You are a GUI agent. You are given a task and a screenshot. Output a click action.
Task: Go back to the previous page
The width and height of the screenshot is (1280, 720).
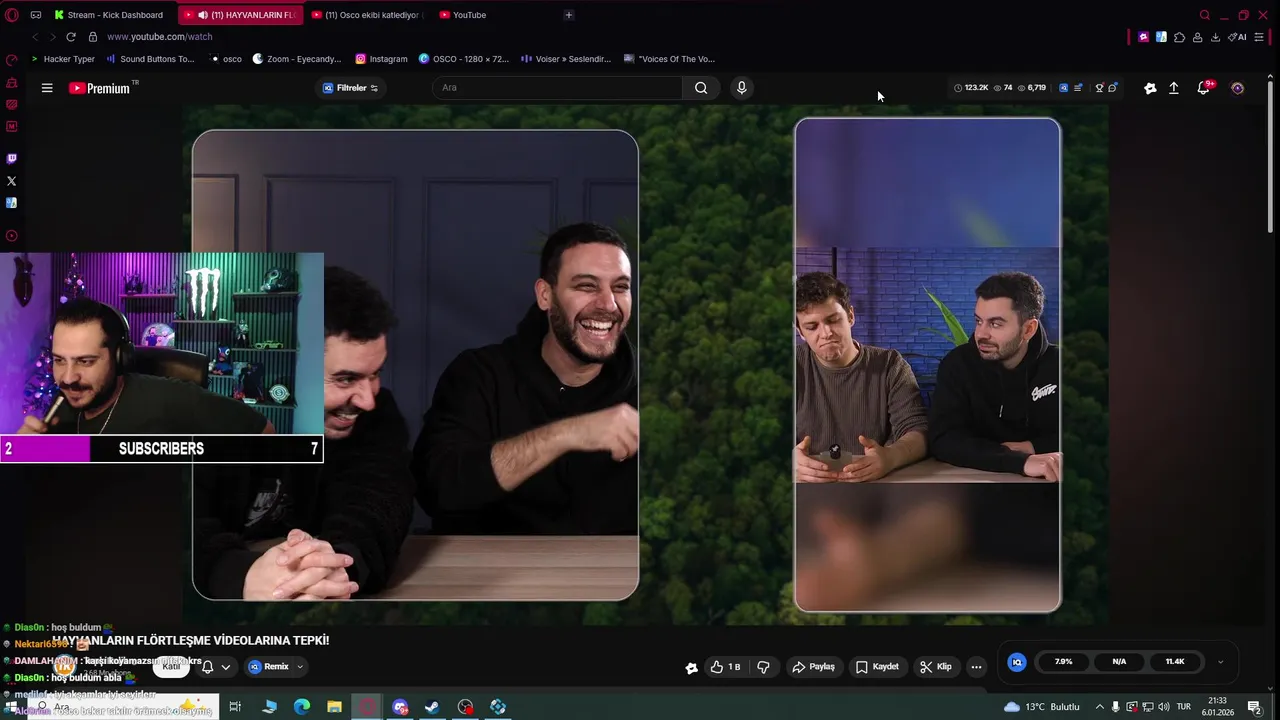35,37
